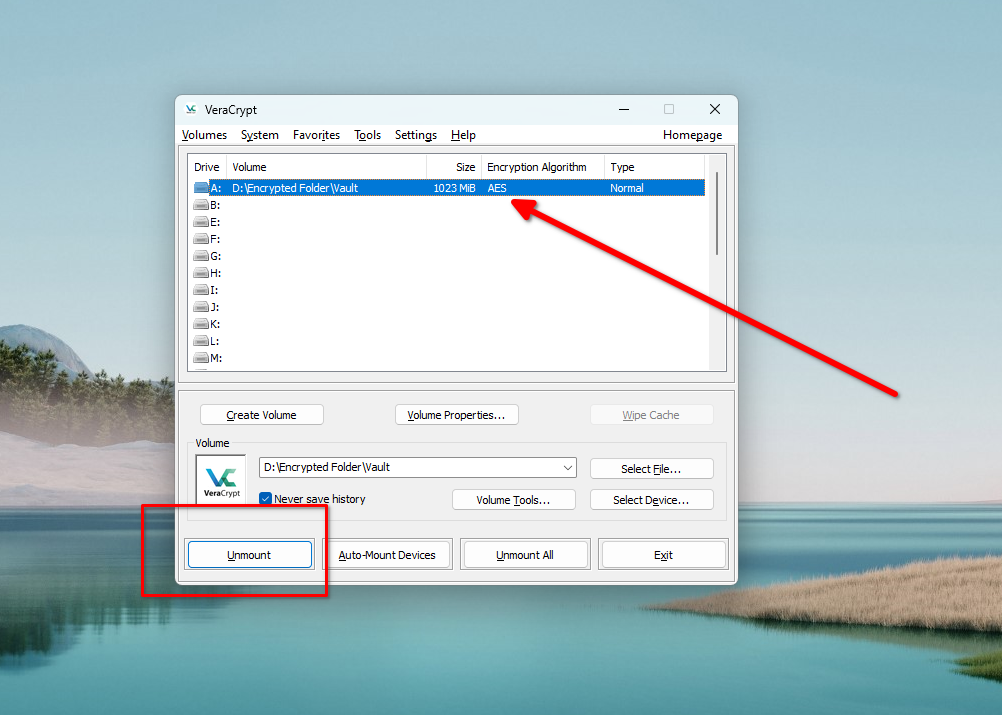Select the J: drive icon
The height and width of the screenshot is (715, 1002).
(x=201, y=307)
